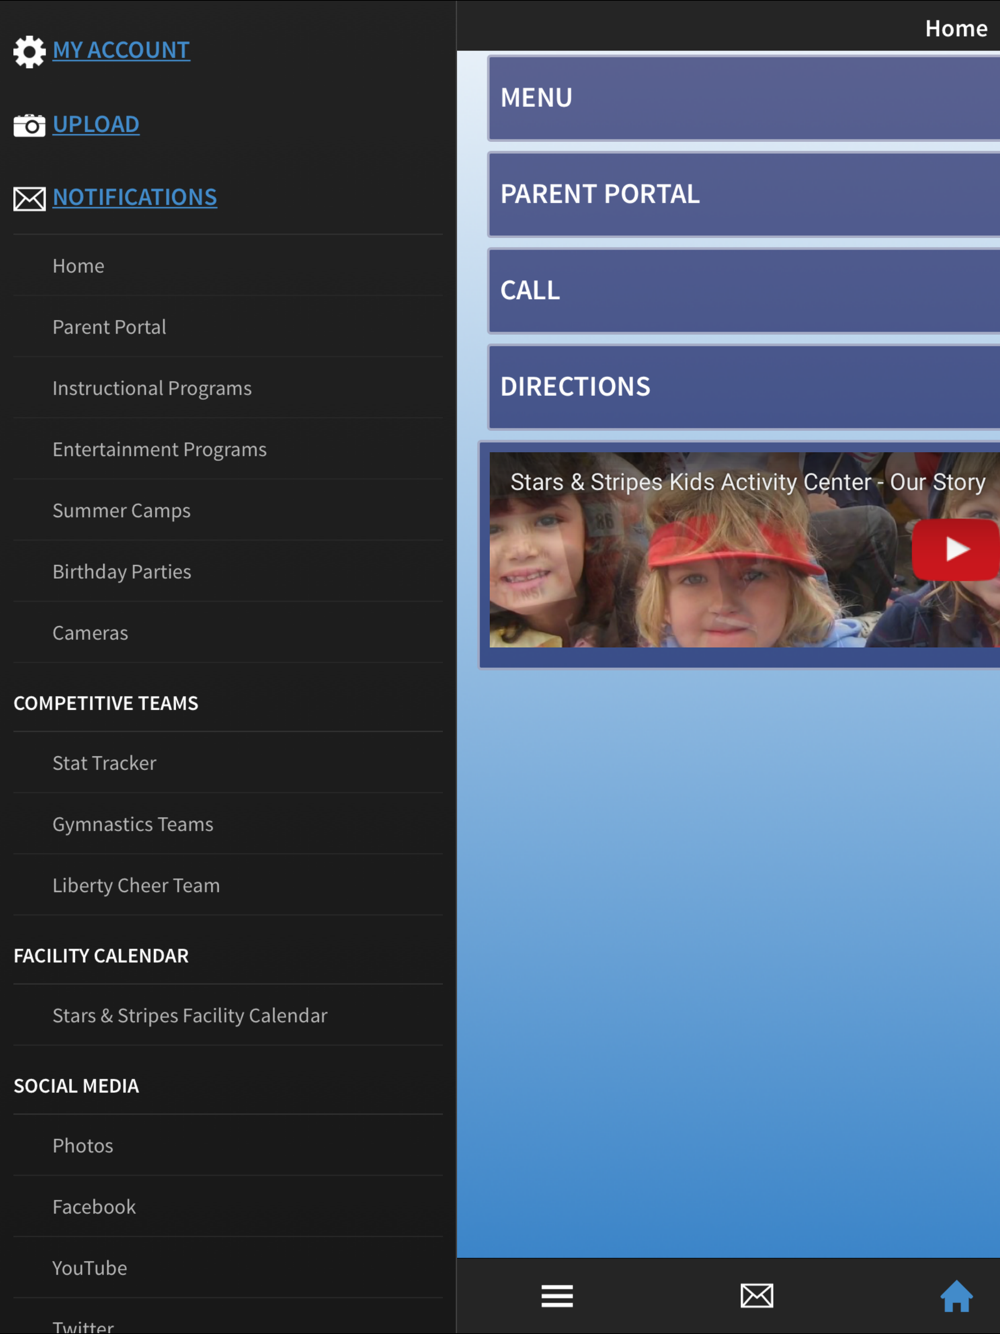Select Parent Portal in the sidebar menu

click(228, 327)
